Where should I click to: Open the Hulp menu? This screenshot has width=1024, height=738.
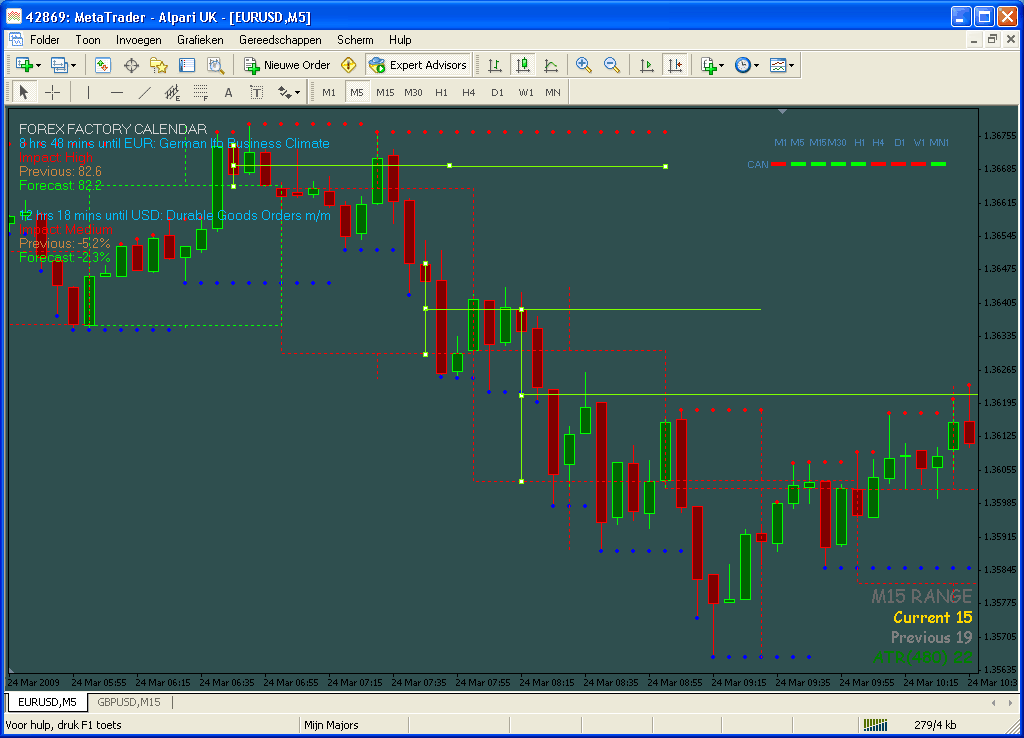(400, 40)
